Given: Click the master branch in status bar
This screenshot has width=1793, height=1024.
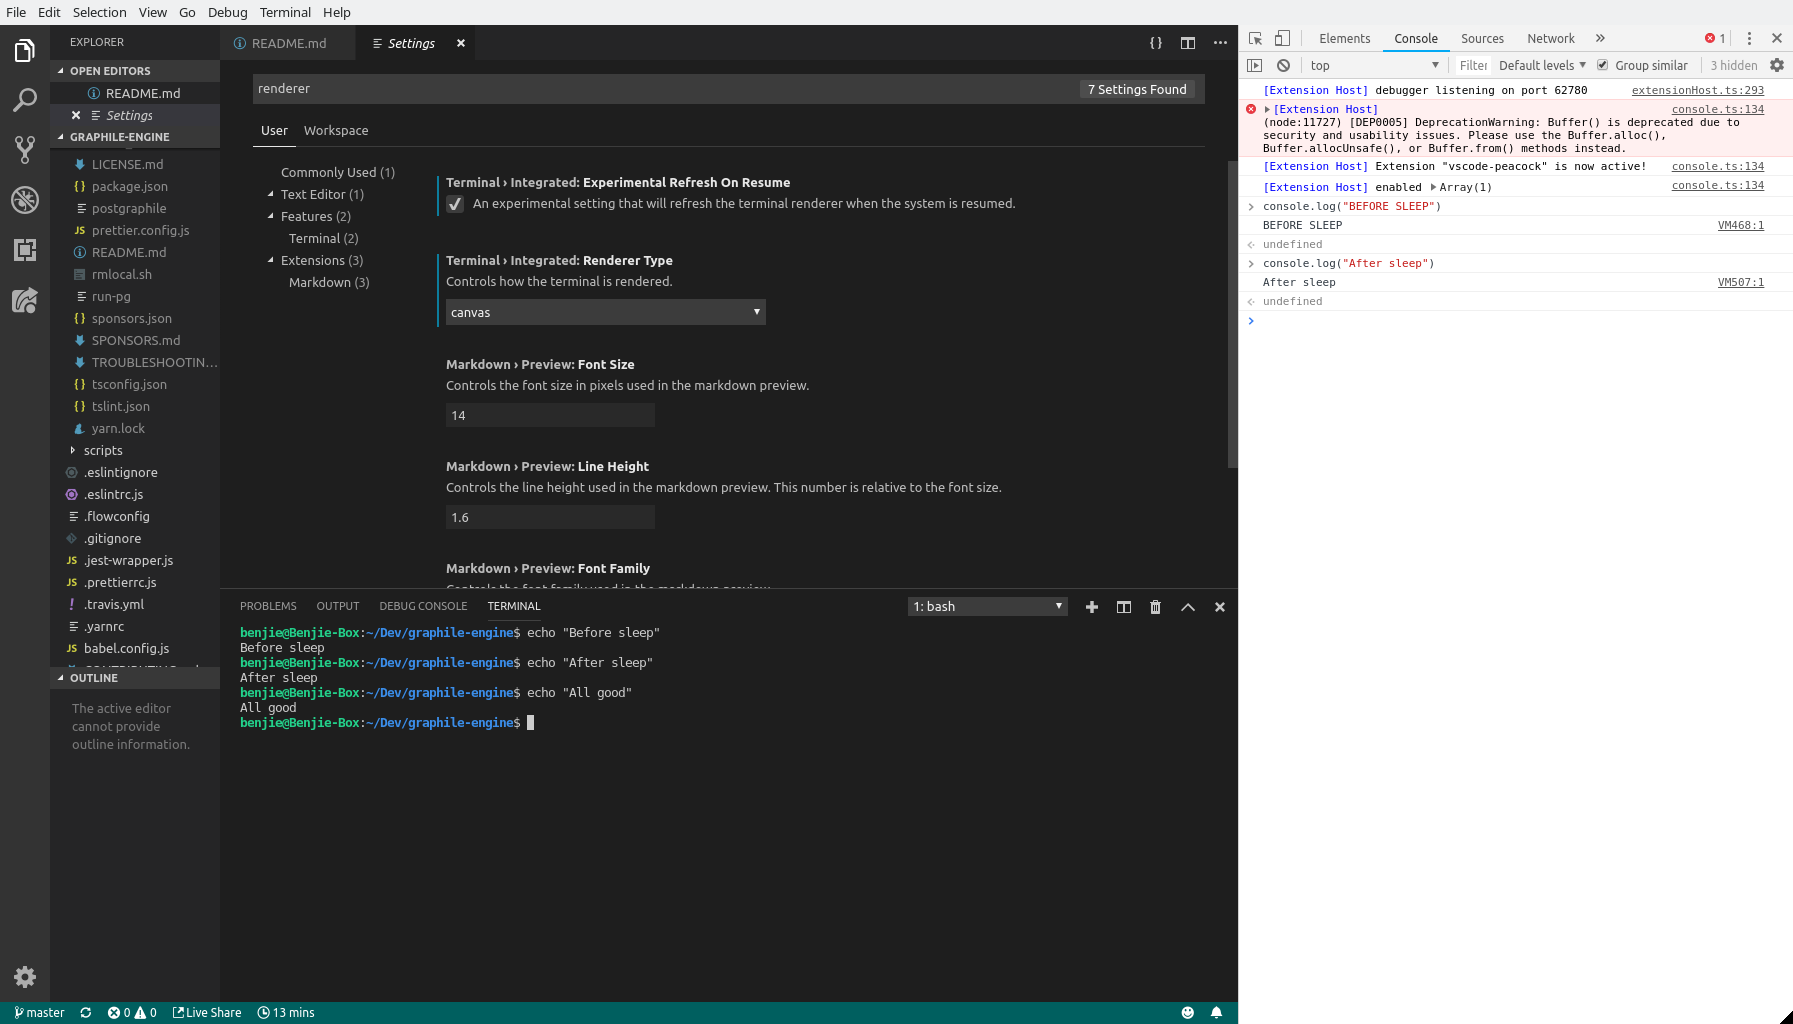Looking at the screenshot, I should (39, 1013).
